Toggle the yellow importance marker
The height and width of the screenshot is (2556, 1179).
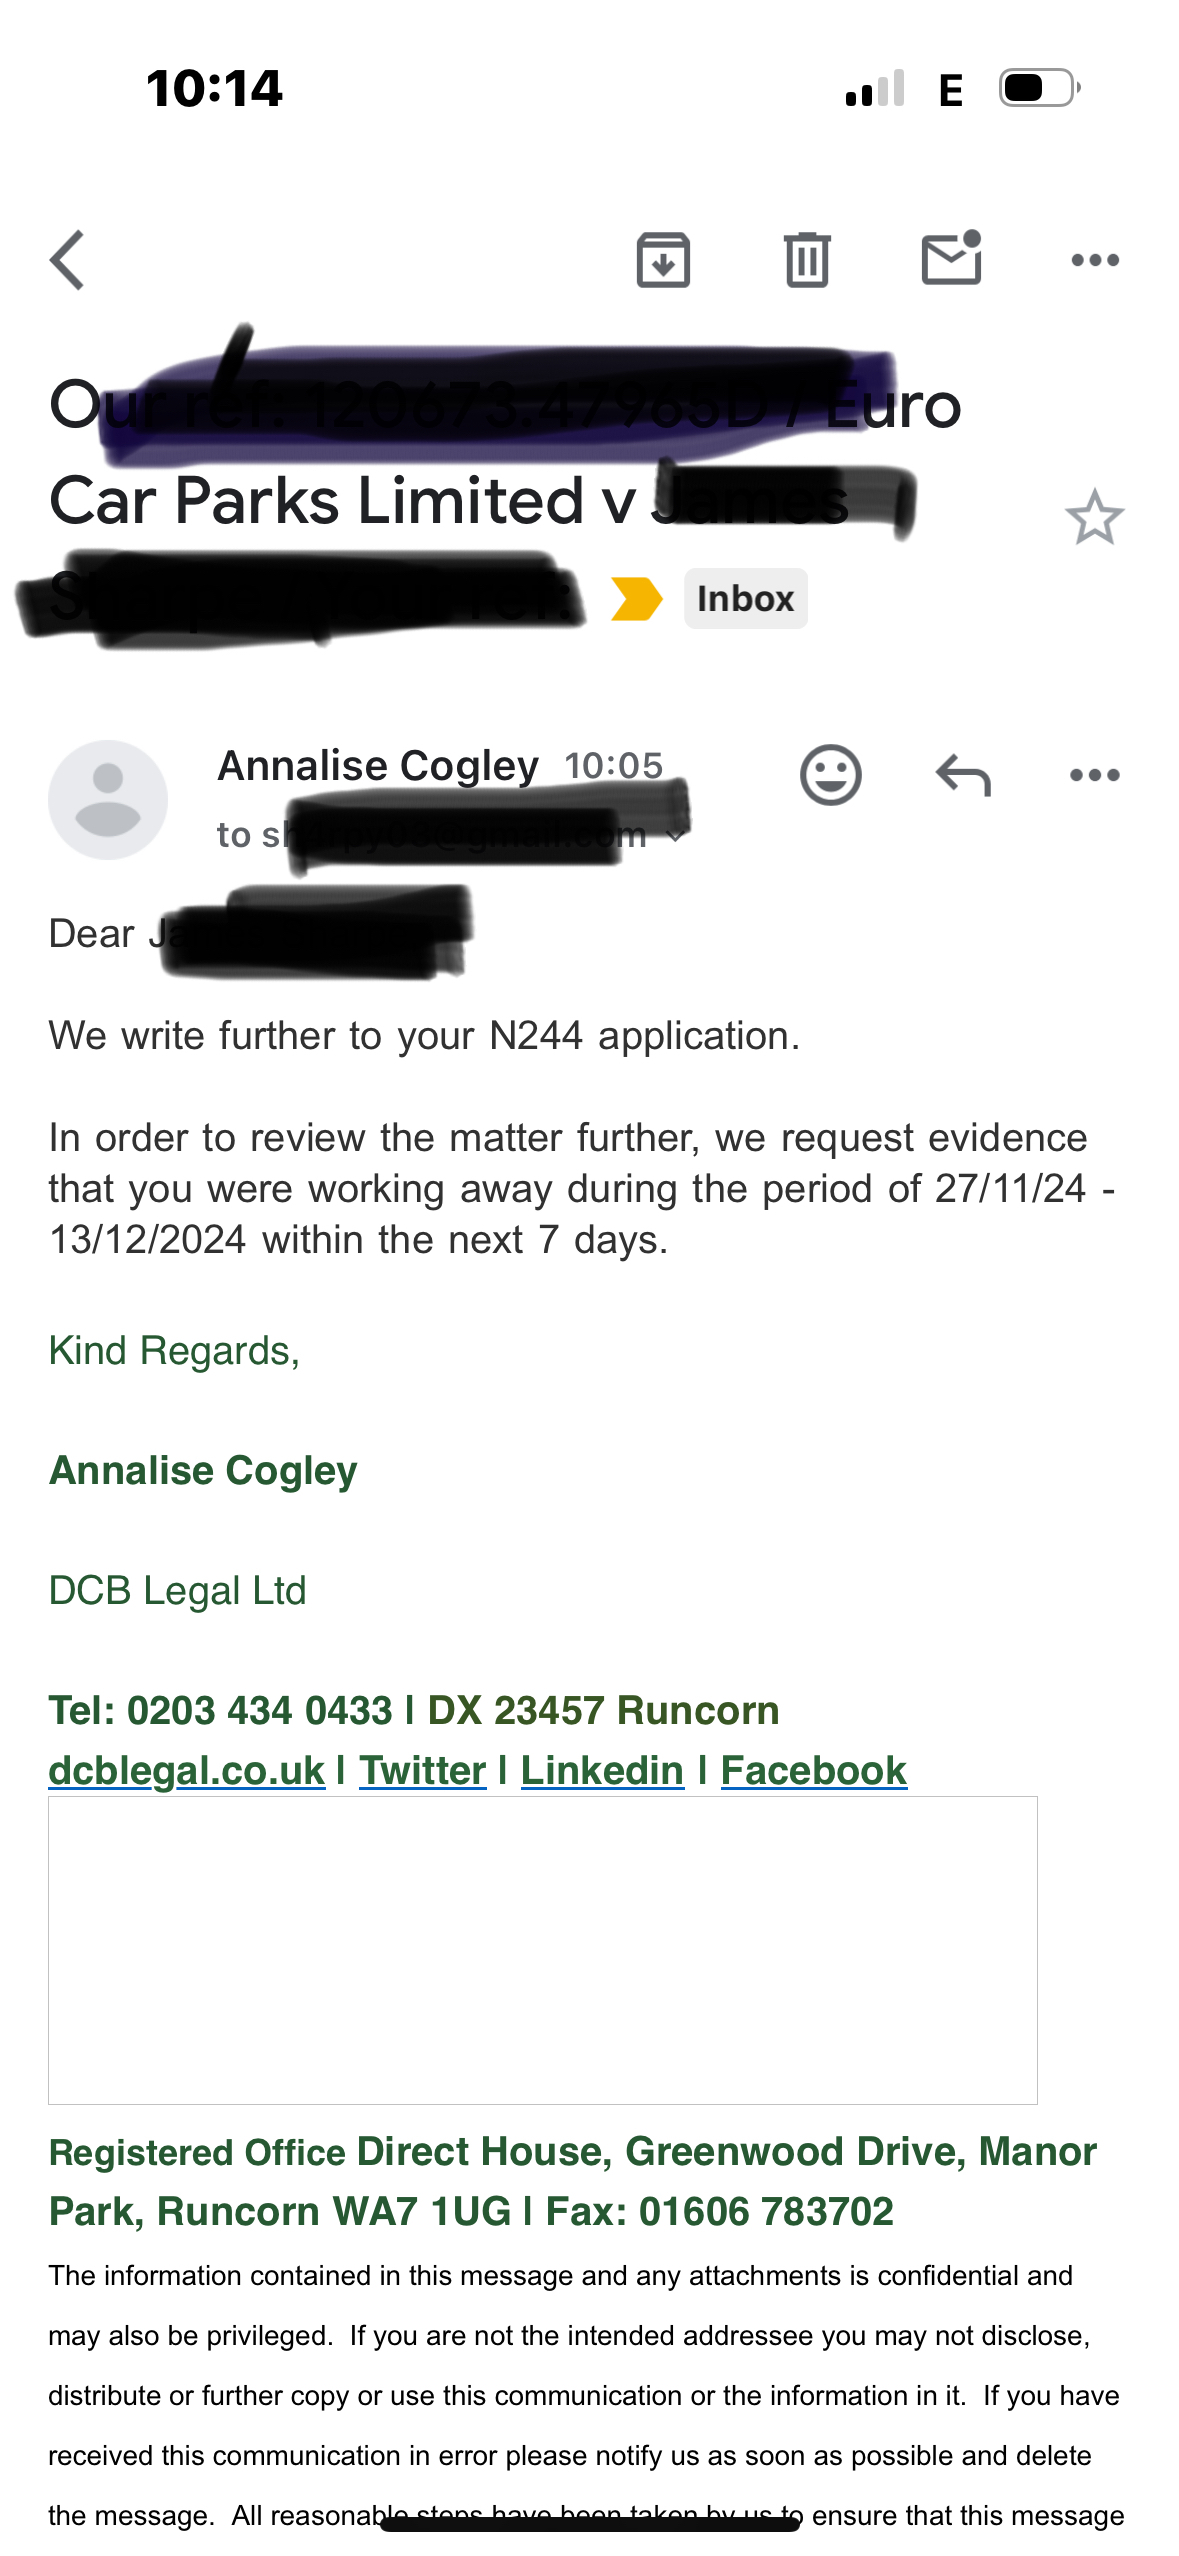(x=637, y=599)
